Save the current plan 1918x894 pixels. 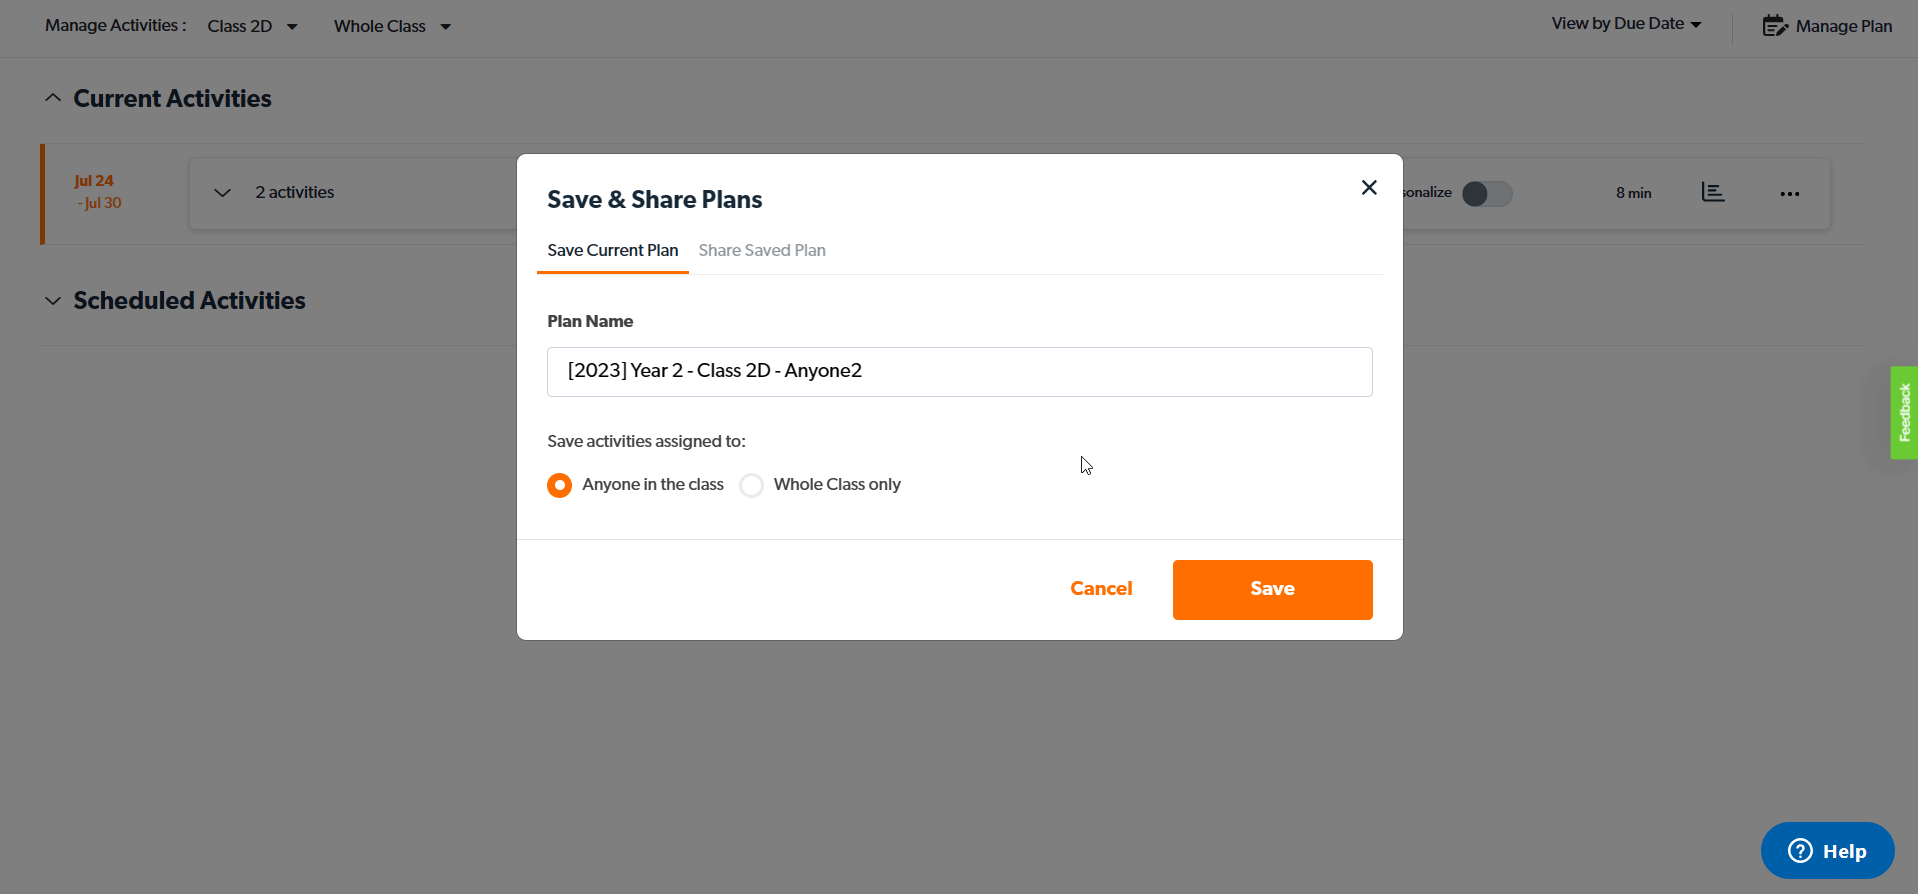pyautogui.click(x=1271, y=589)
